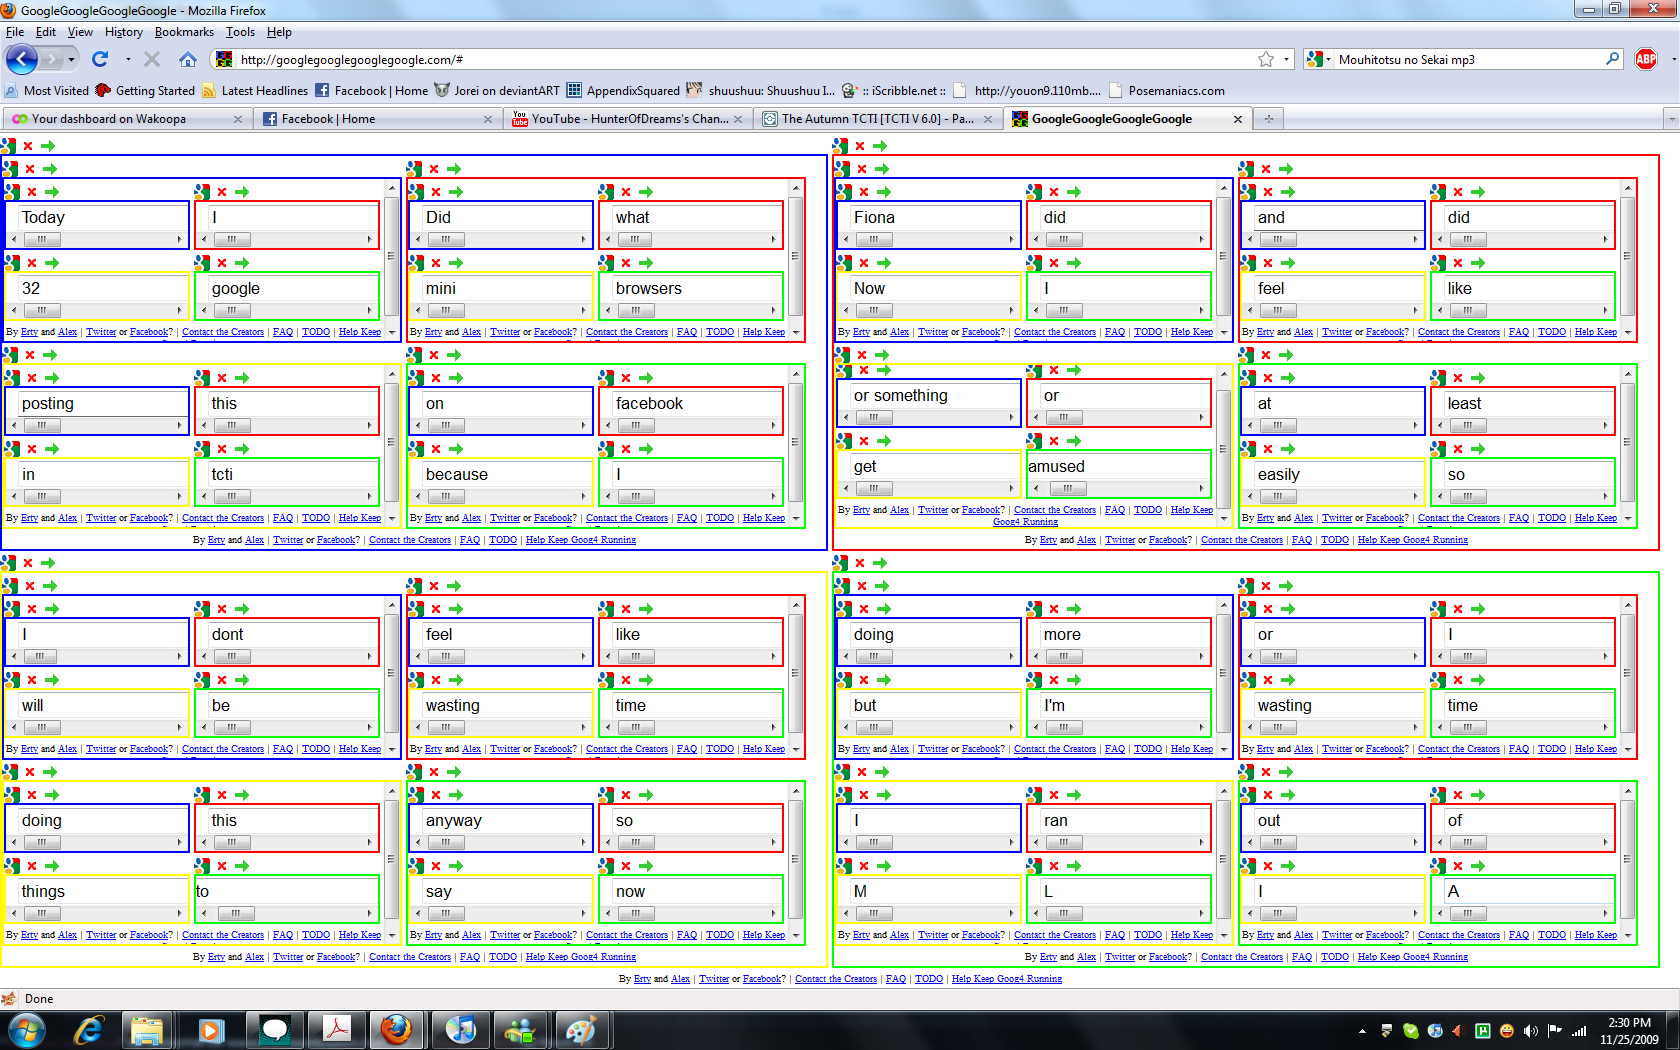Click the red X above the 'Today' box
The height and width of the screenshot is (1050, 1680).
click(x=32, y=192)
